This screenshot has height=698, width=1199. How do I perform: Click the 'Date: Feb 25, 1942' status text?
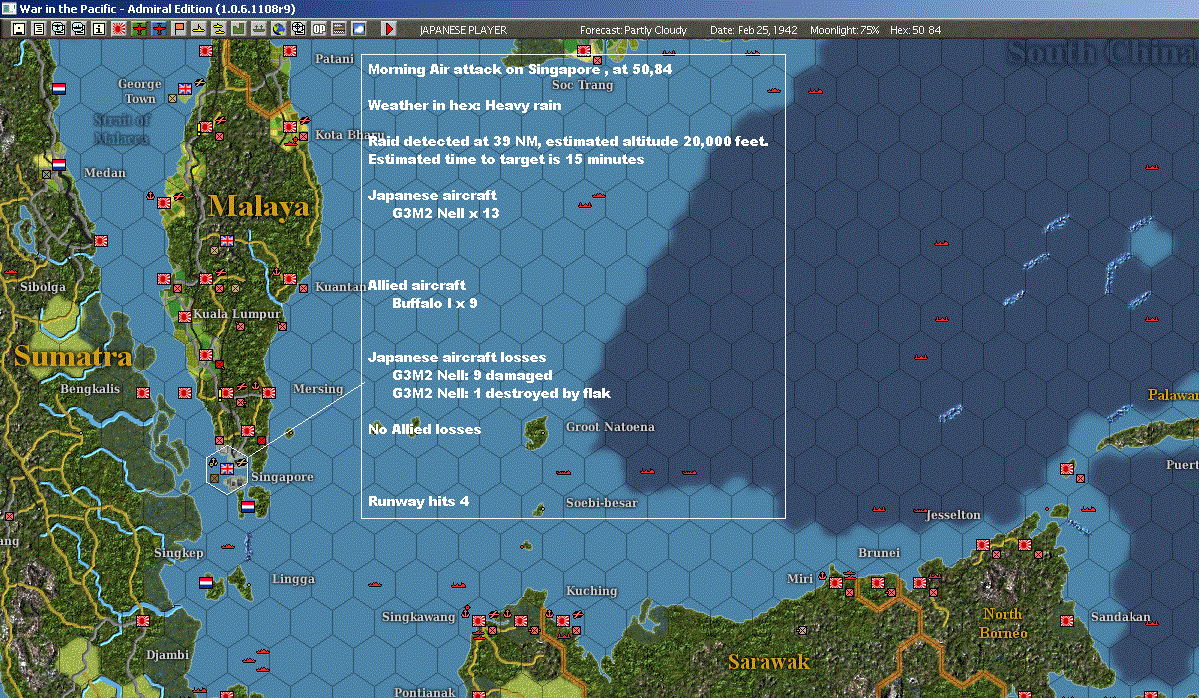coord(753,30)
